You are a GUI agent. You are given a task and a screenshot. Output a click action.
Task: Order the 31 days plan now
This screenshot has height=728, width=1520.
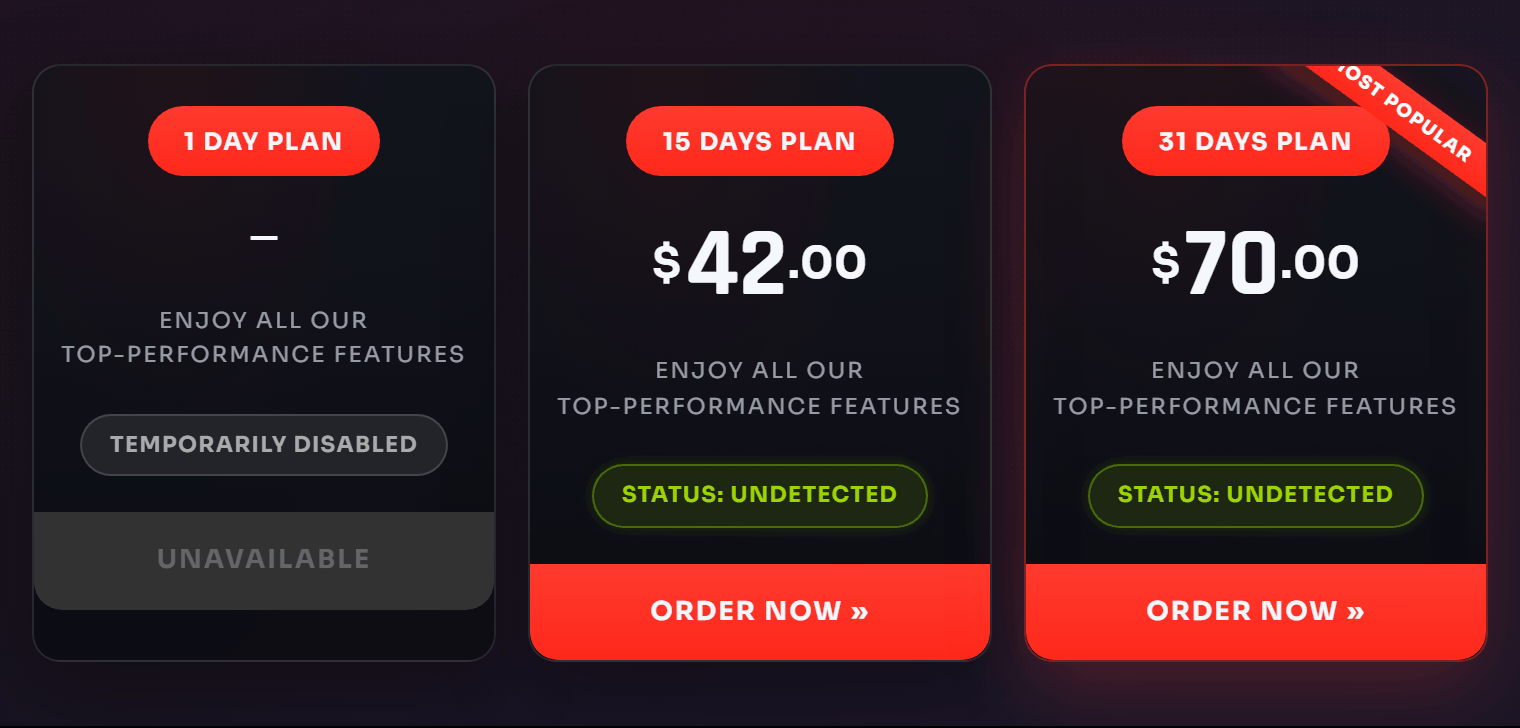[1255, 611]
